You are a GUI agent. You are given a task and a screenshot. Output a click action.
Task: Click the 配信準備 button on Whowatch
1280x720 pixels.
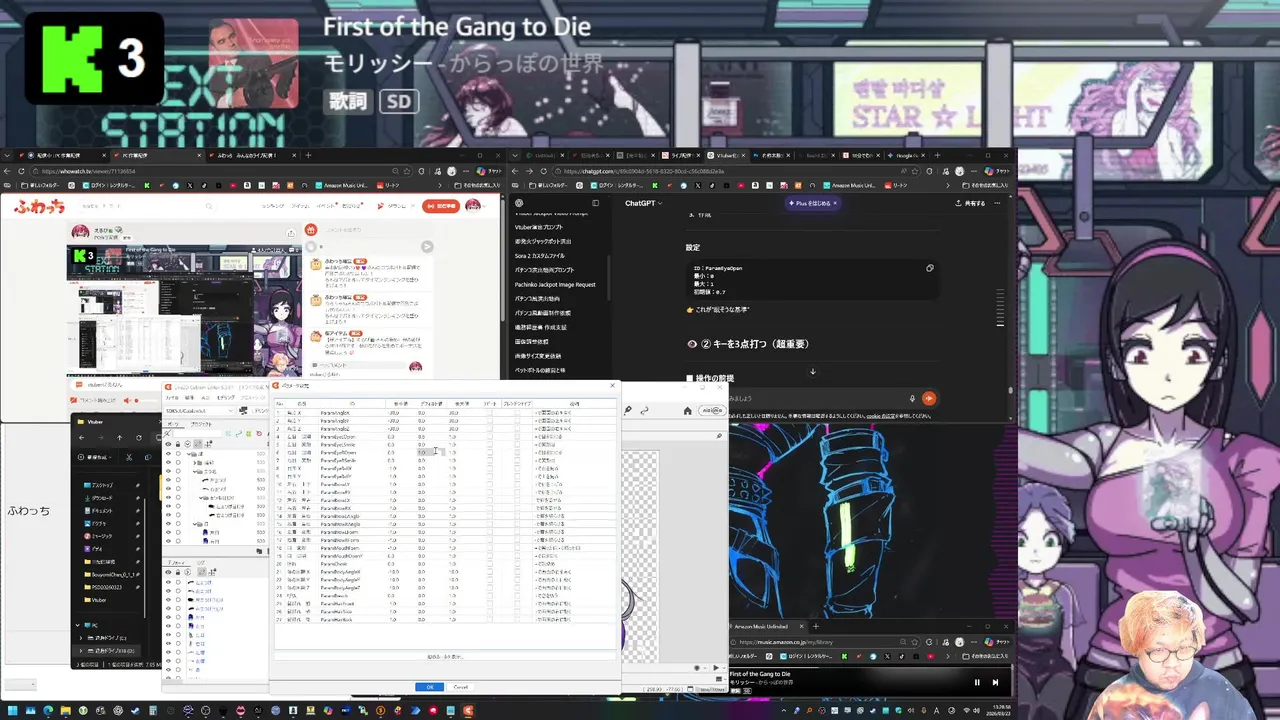(441, 206)
